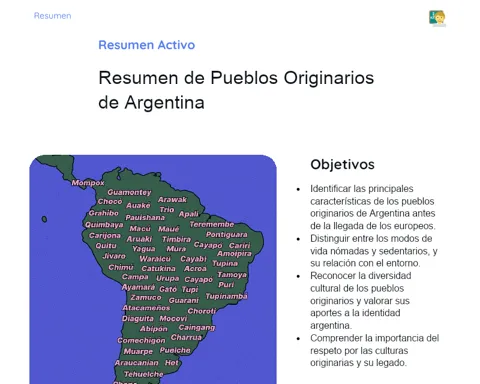
Task: Select the Comechigón label on the map
Action: (x=141, y=340)
